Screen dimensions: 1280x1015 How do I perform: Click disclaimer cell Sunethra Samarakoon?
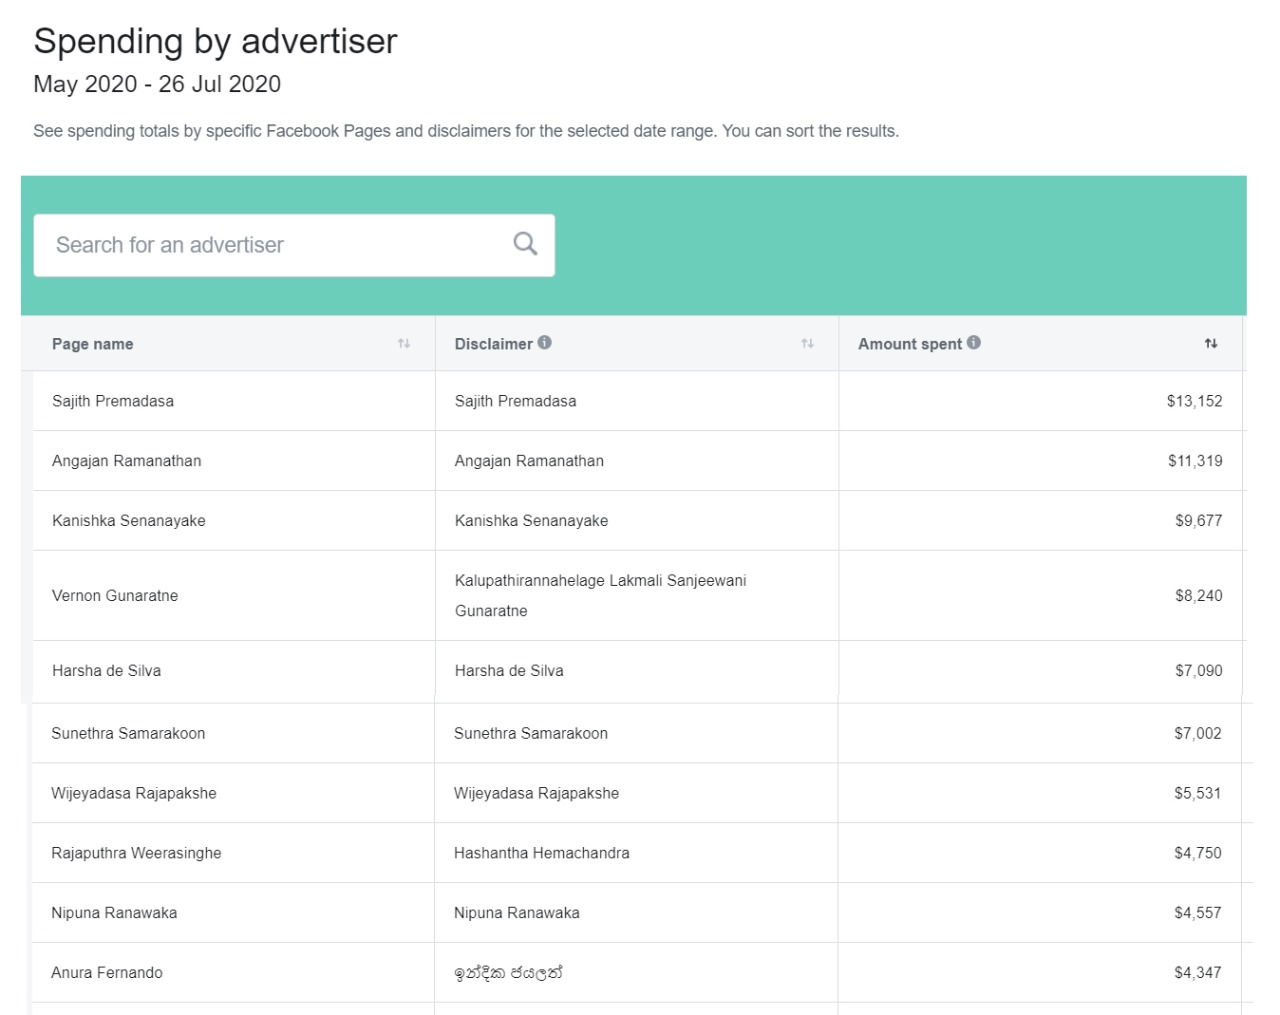click(x=531, y=733)
